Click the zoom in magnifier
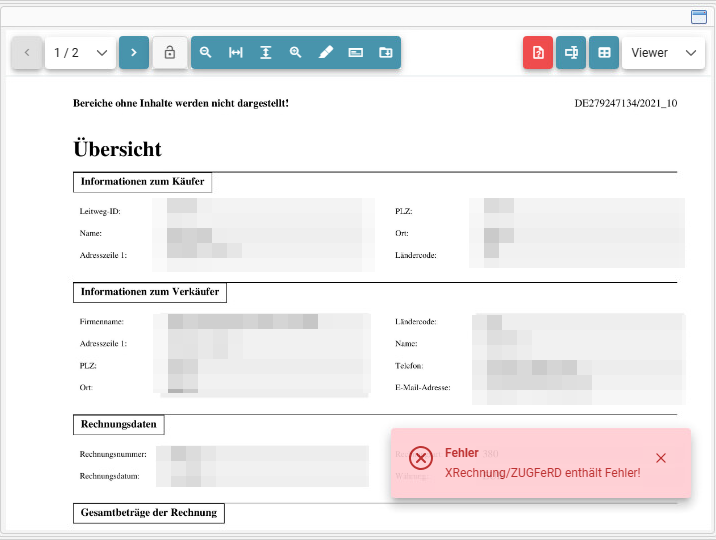716x540 pixels. pyautogui.click(x=295, y=52)
